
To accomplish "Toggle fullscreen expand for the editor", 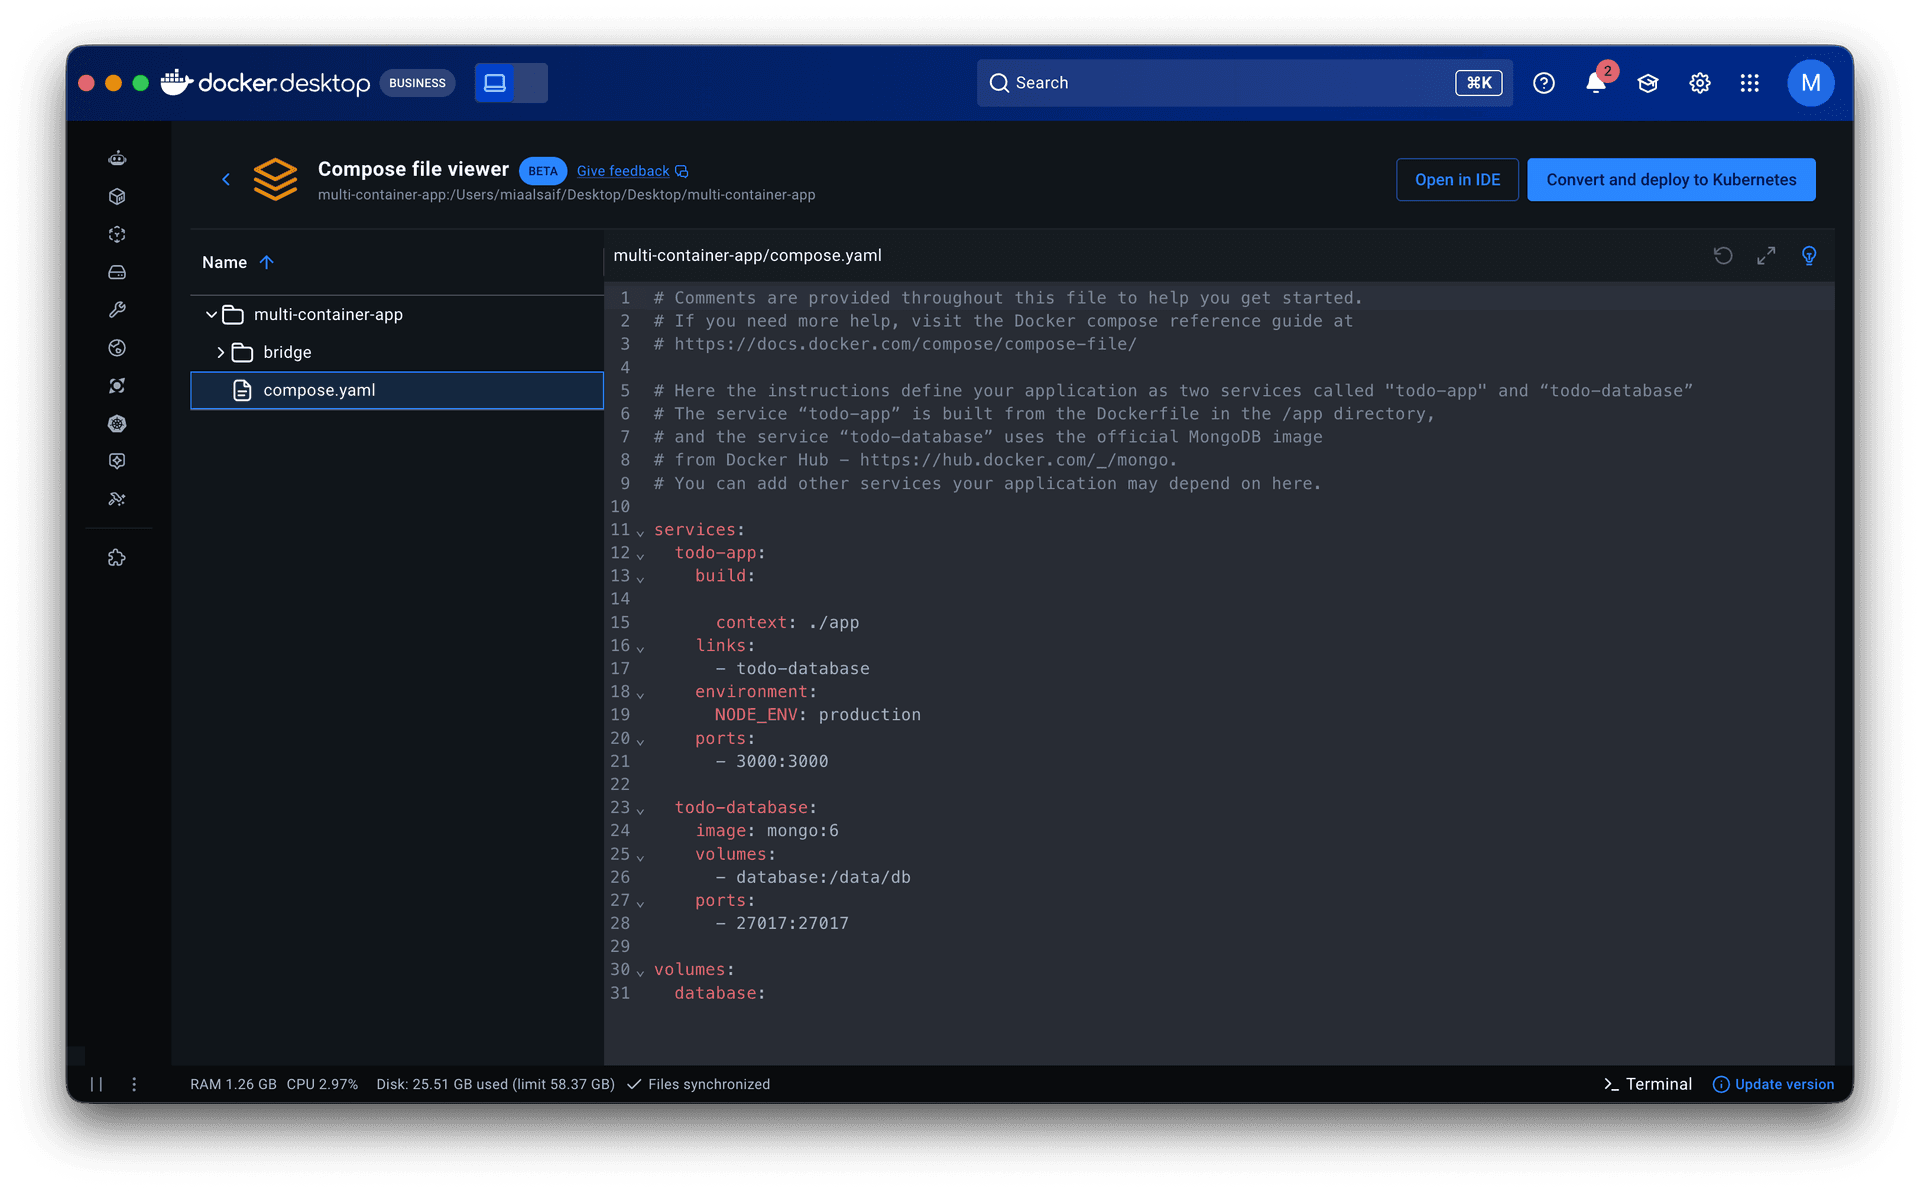I will coord(1766,256).
